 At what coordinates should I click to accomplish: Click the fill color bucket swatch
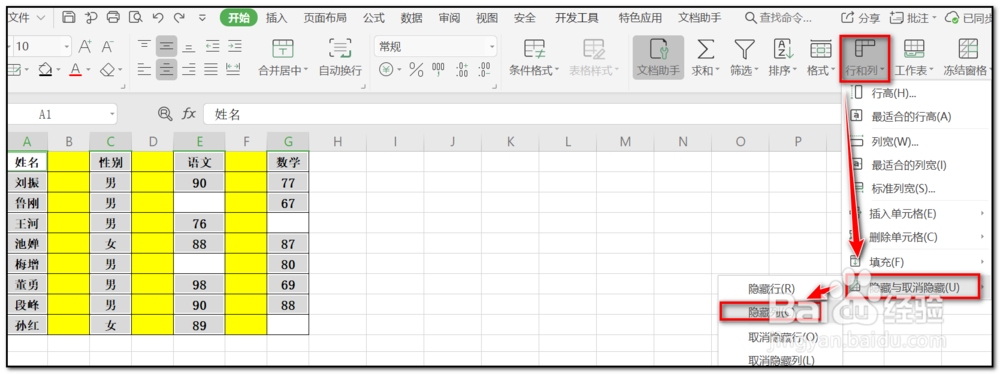(x=45, y=69)
